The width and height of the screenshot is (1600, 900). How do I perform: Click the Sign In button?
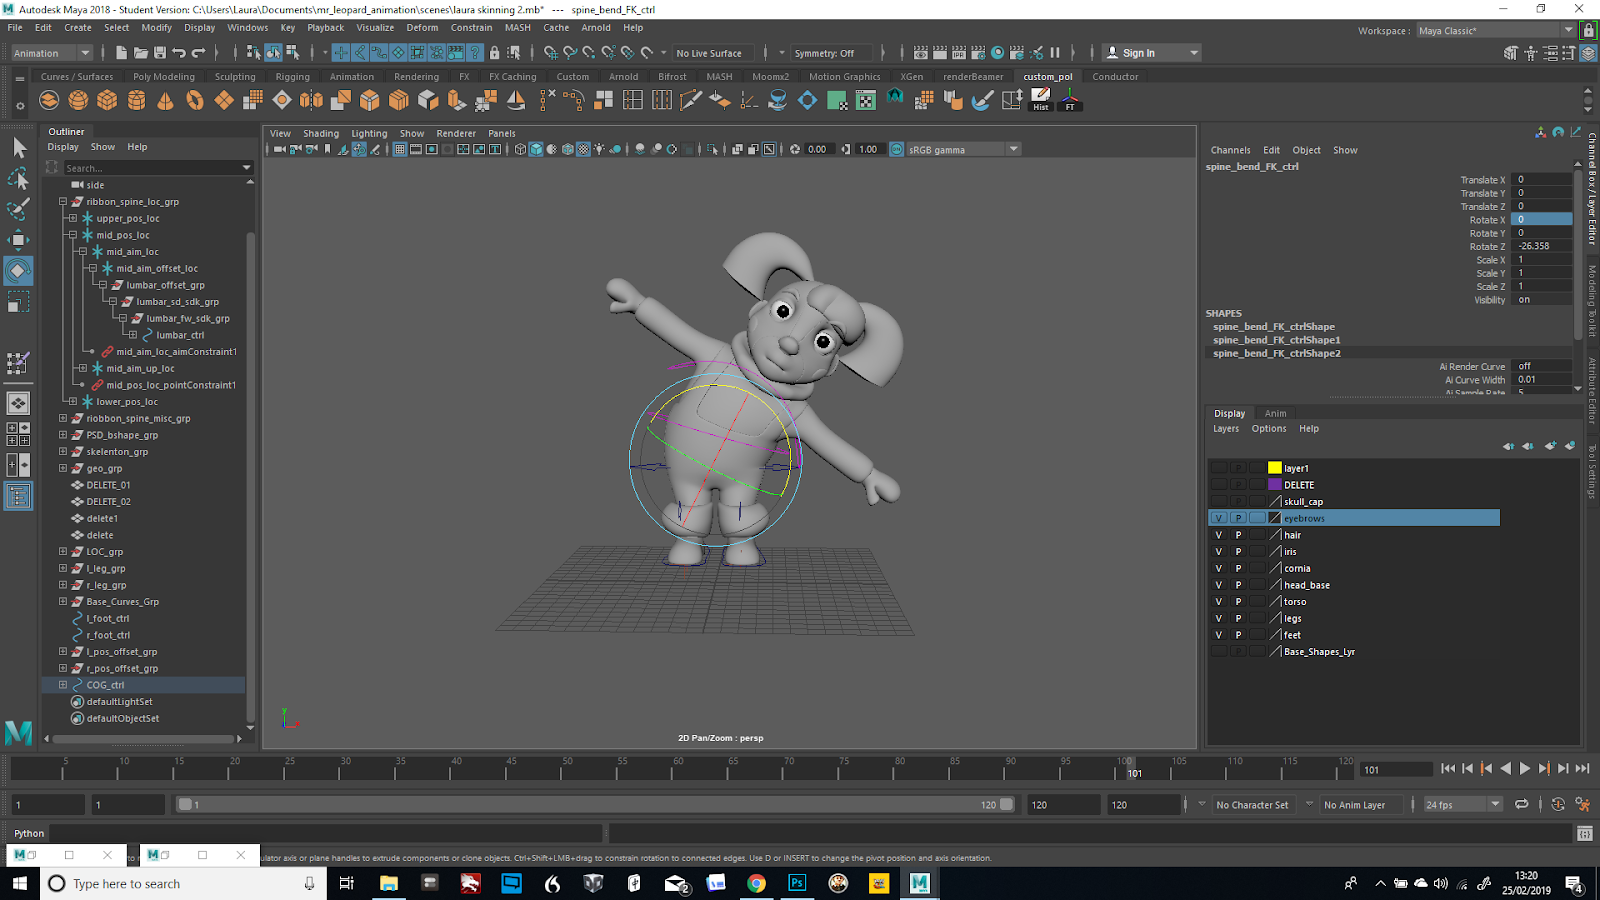[x=1138, y=53]
